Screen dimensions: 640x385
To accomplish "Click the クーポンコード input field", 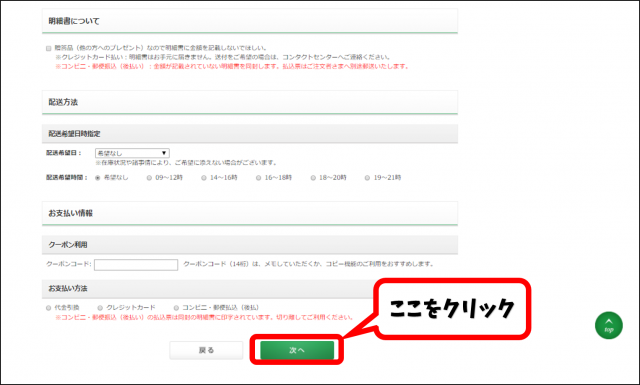I will tap(136, 265).
